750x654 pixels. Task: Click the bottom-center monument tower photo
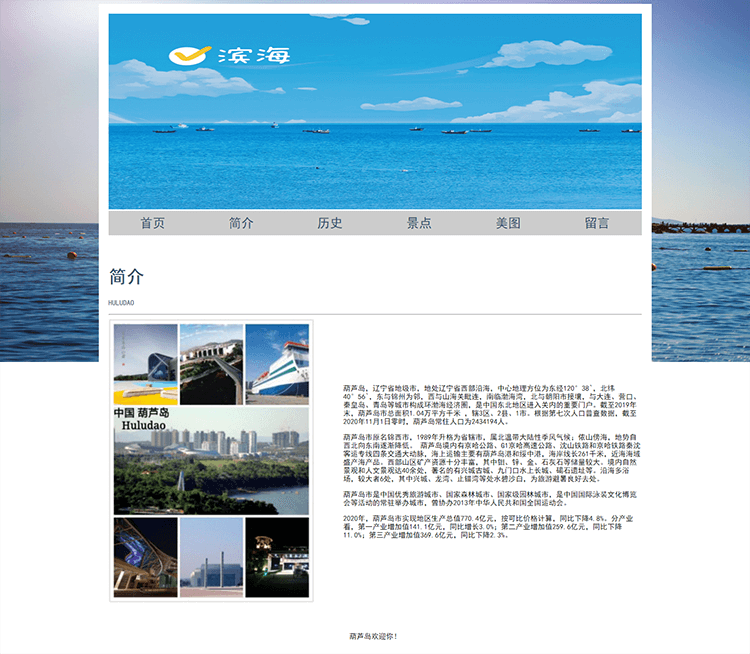(211, 557)
